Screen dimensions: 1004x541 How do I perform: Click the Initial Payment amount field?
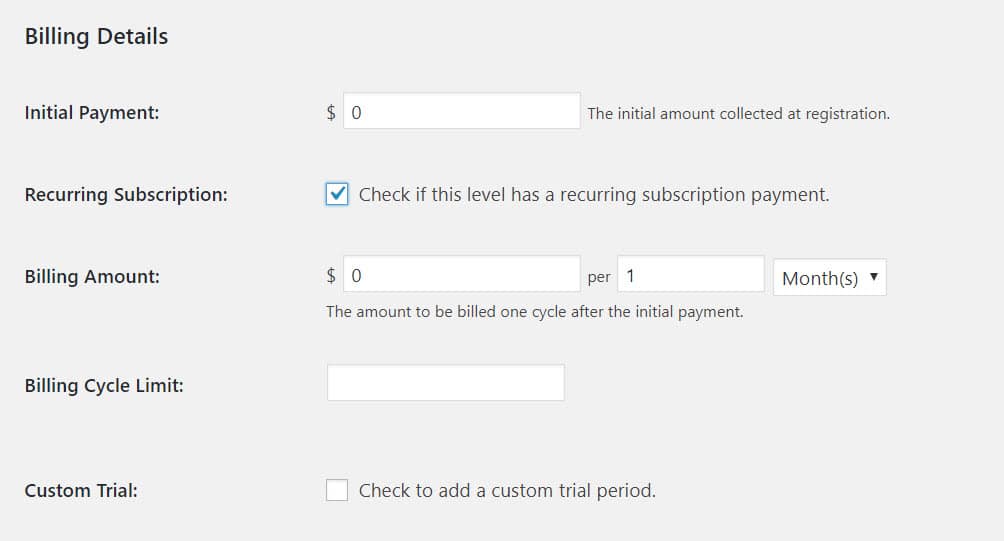tap(461, 112)
